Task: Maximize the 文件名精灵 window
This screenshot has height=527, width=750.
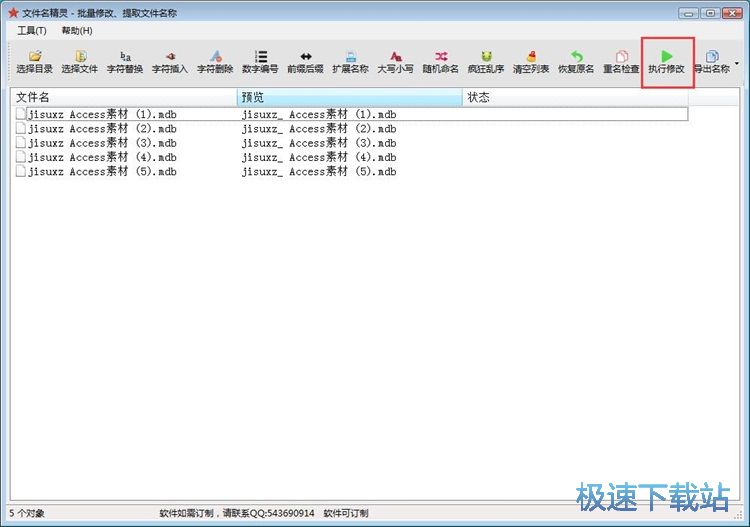Action: (x=710, y=13)
